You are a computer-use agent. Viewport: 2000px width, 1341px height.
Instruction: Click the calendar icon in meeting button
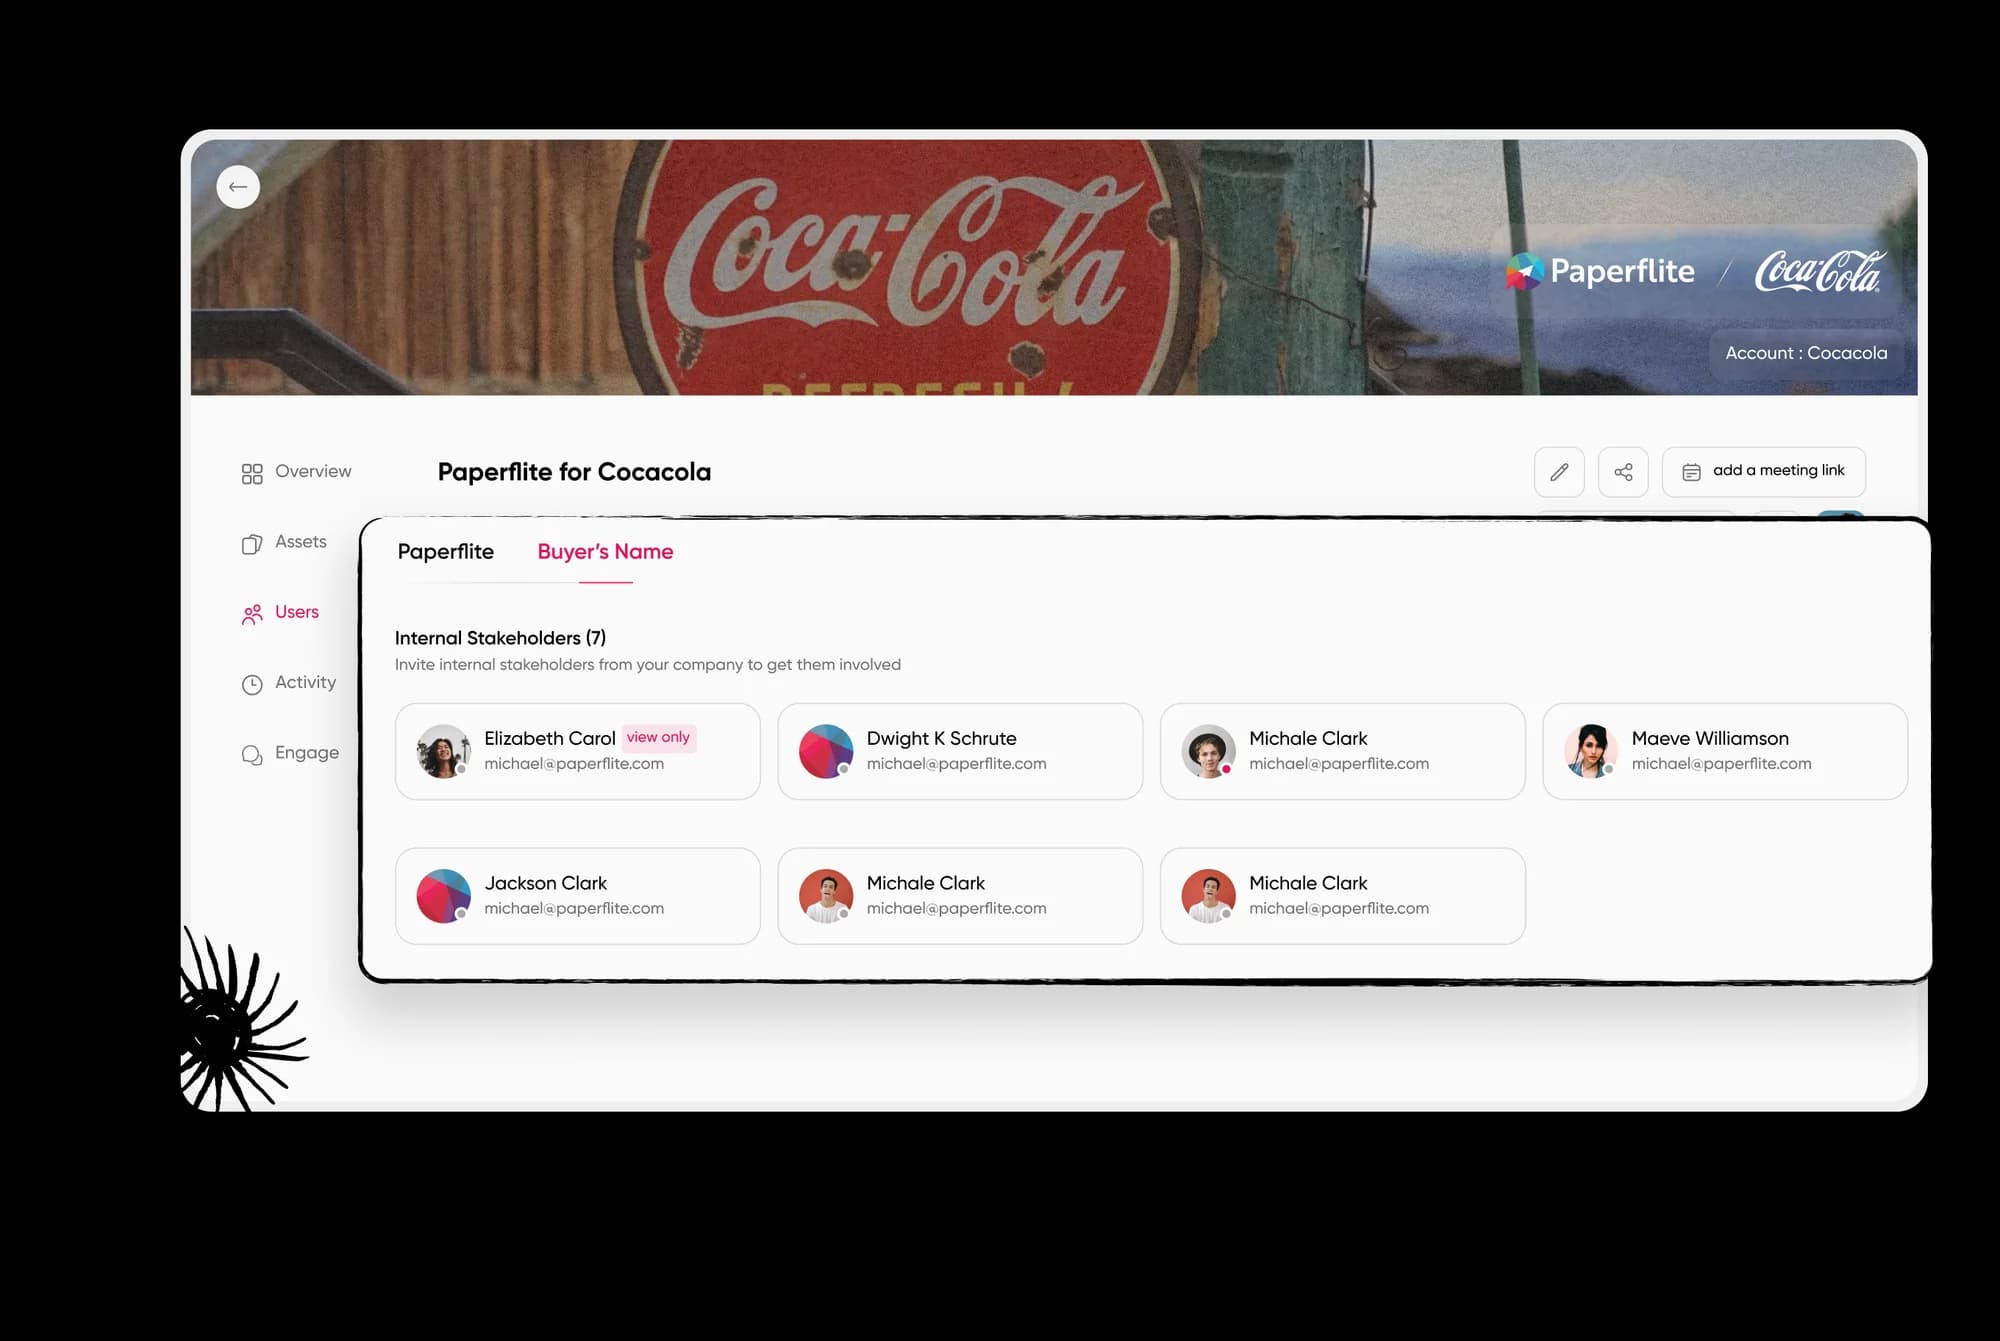[x=1691, y=473]
